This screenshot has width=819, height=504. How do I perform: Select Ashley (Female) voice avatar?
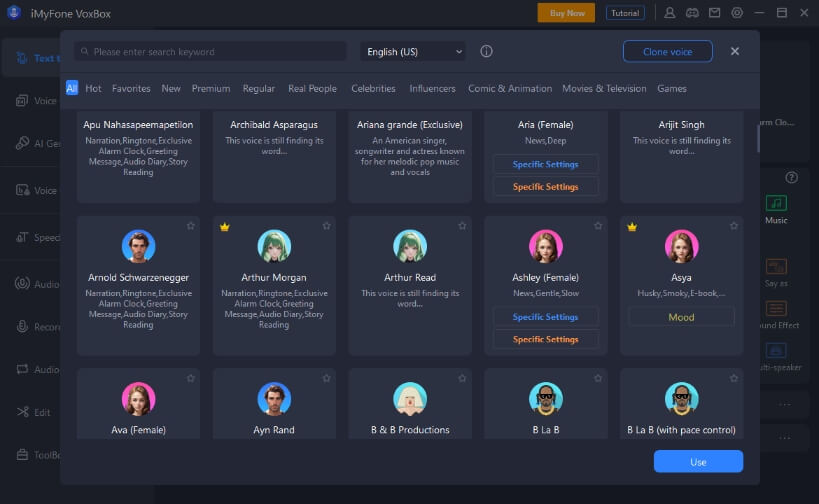546,246
